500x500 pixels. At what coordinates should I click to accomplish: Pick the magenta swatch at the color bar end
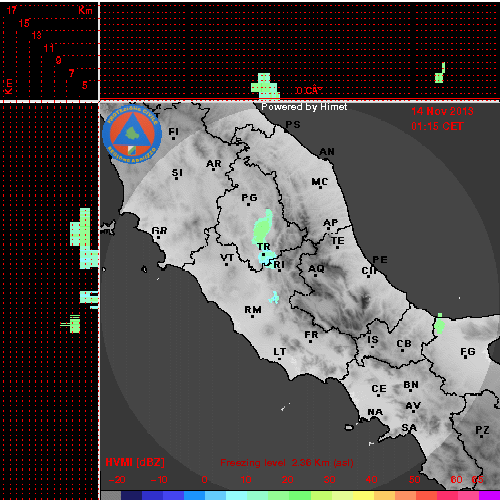pyautogui.click(x=489, y=495)
